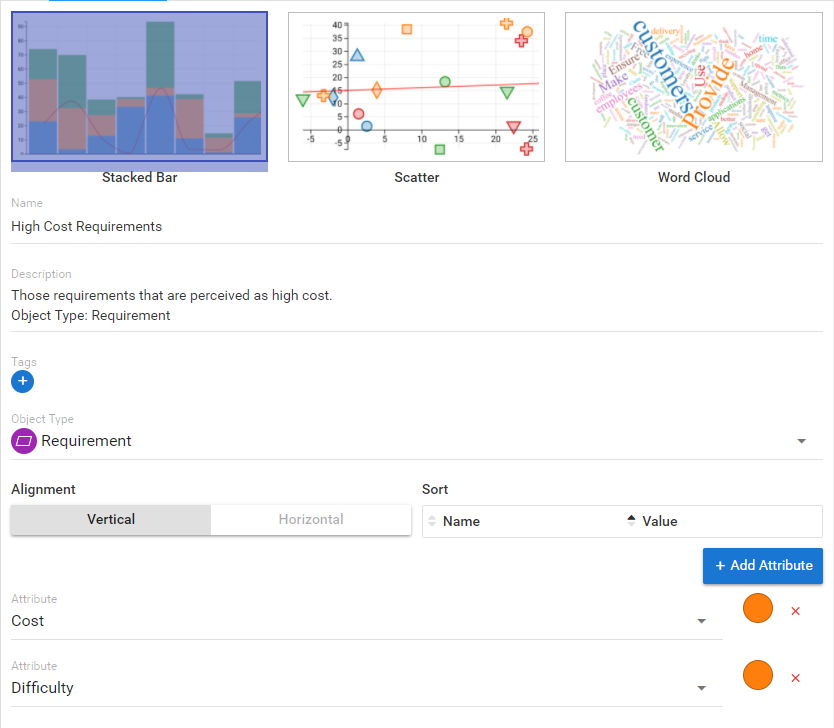
Task: Remove the Cost attribute with red X
Action: [796, 611]
